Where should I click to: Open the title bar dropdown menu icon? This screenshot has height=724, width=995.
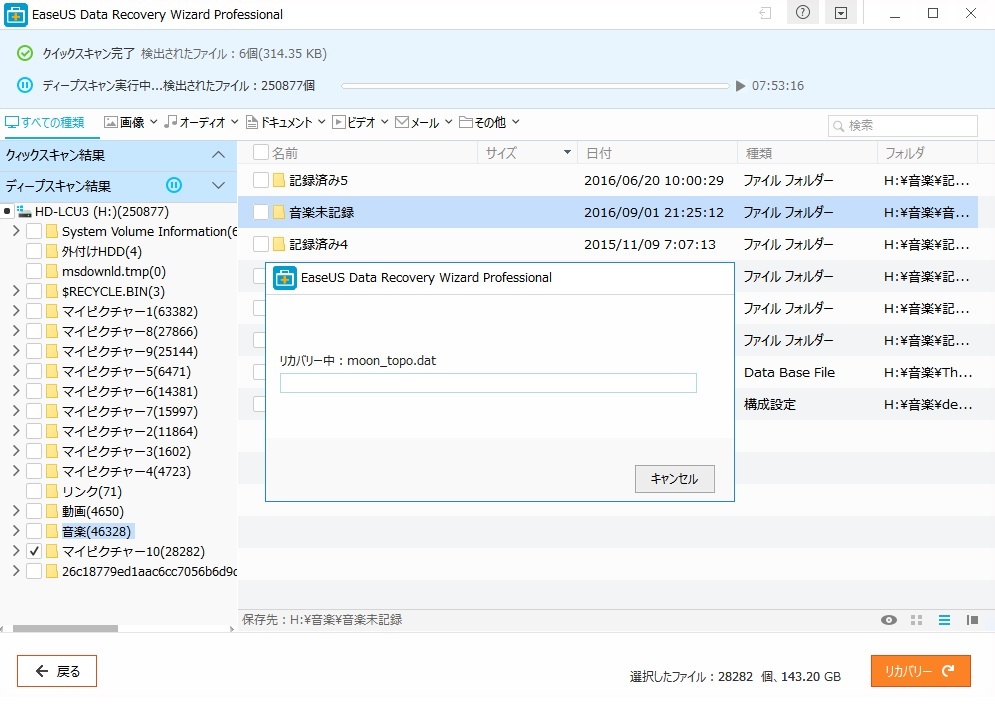(841, 13)
